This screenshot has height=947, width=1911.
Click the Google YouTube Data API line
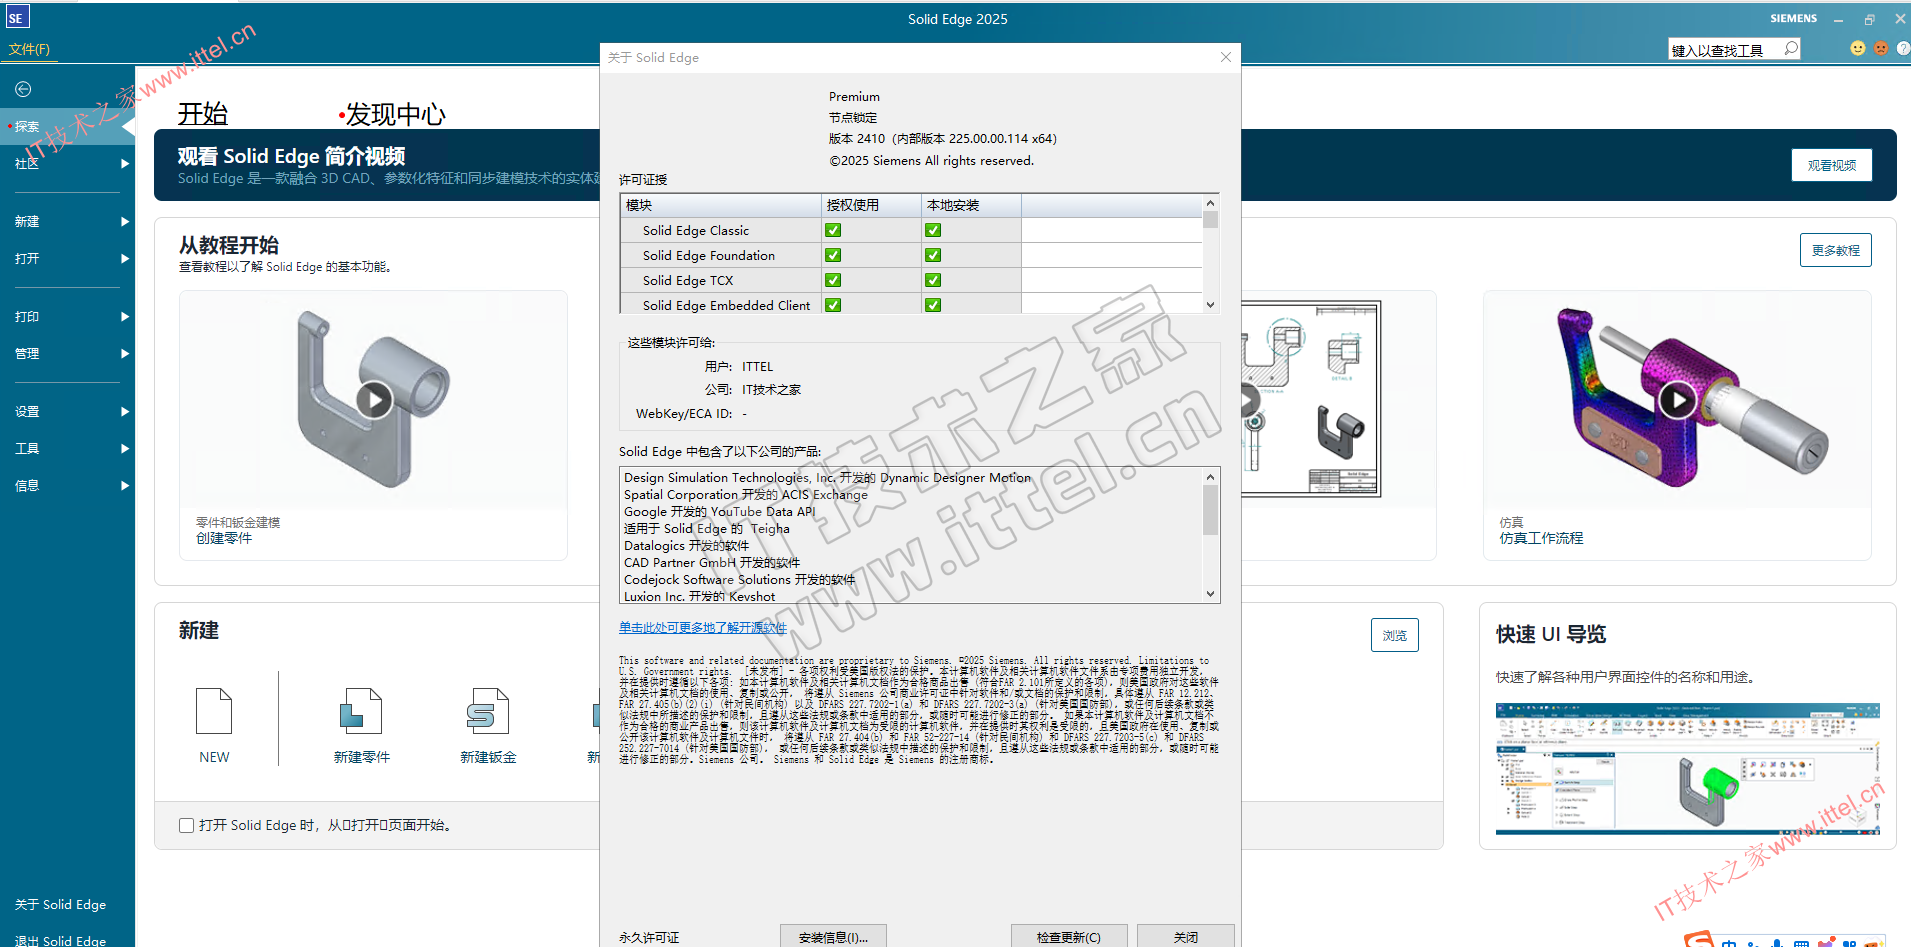point(720,512)
